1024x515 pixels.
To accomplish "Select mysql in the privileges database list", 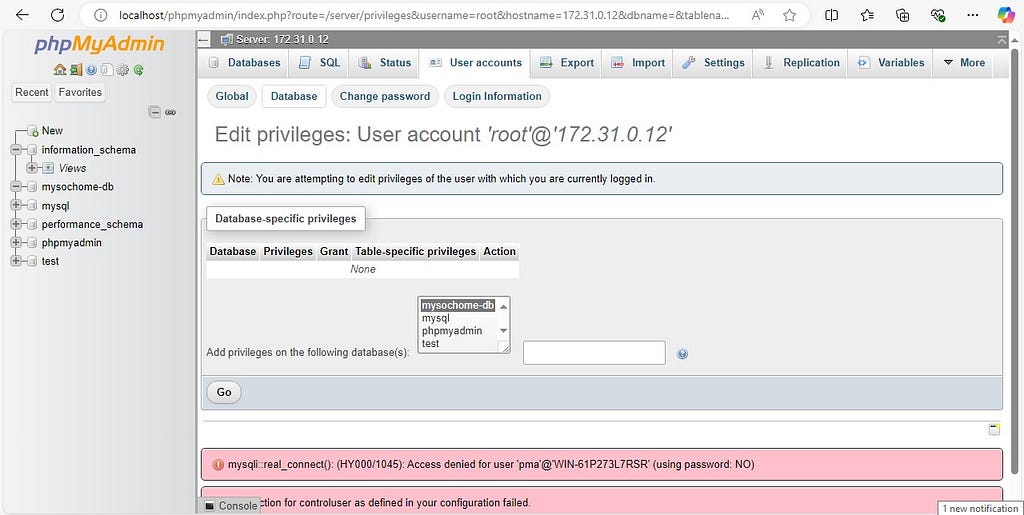I will 436,319.
